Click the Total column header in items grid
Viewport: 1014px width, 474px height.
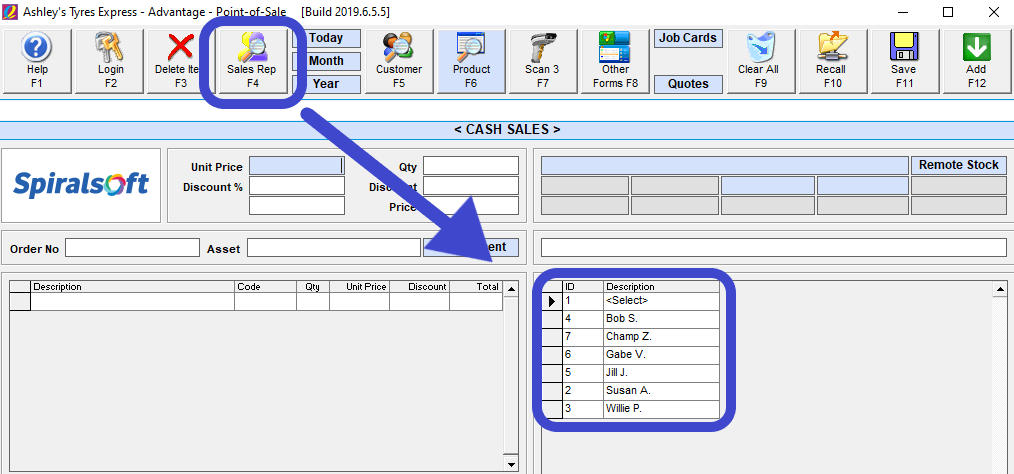point(476,286)
